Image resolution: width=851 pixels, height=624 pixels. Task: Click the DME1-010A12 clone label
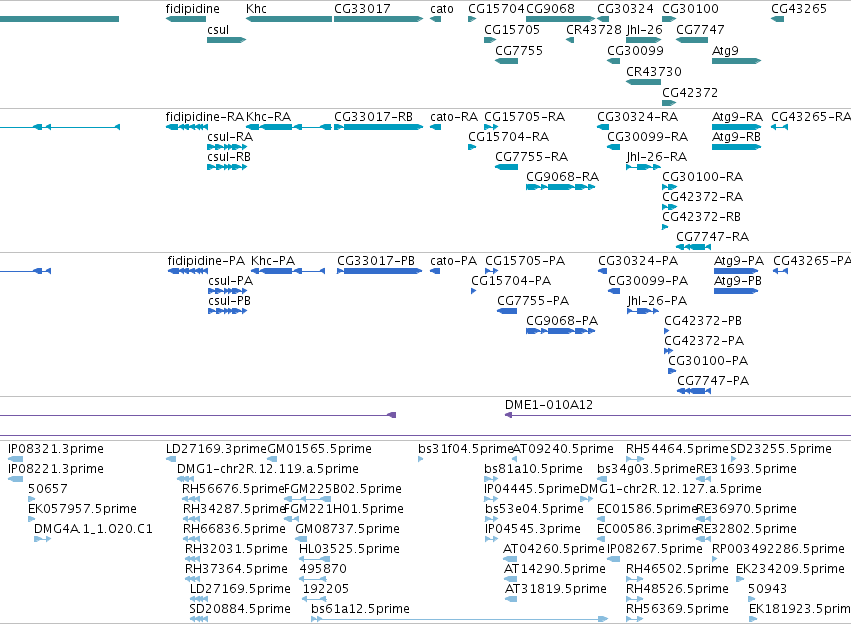pyautogui.click(x=549, y=405)
